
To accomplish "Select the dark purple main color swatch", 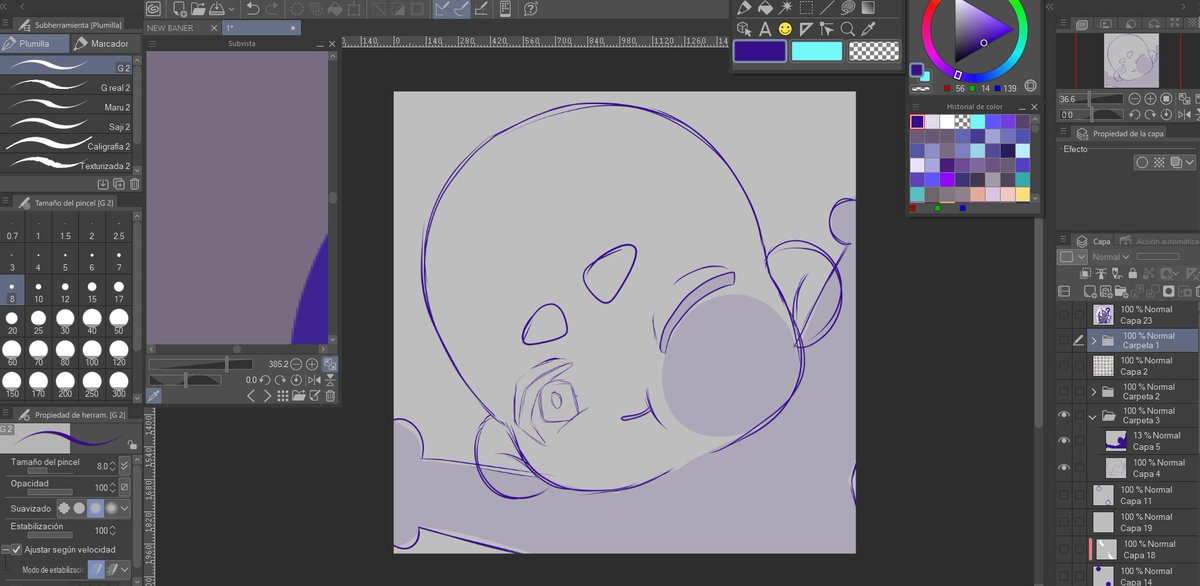I will (759, 51).
